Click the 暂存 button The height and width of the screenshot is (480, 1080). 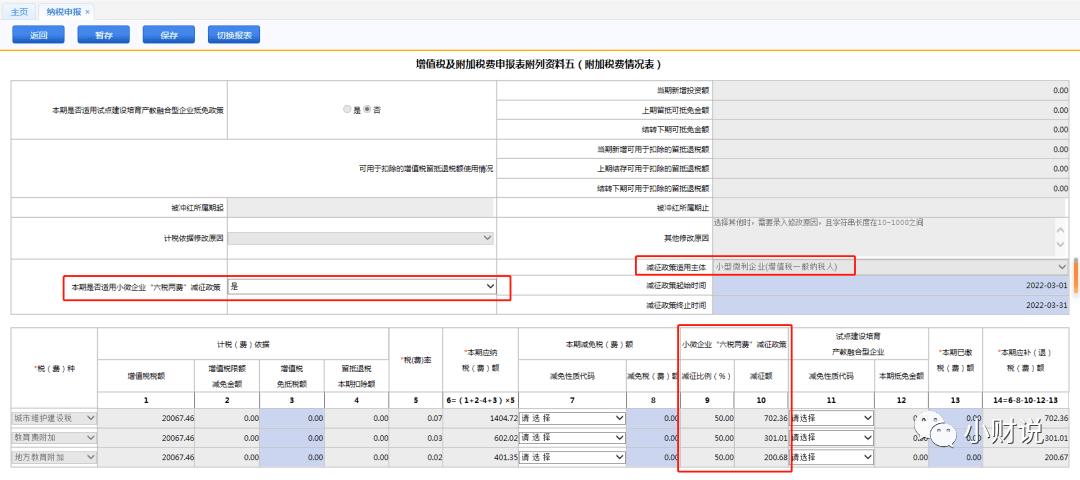click(104, 35)
